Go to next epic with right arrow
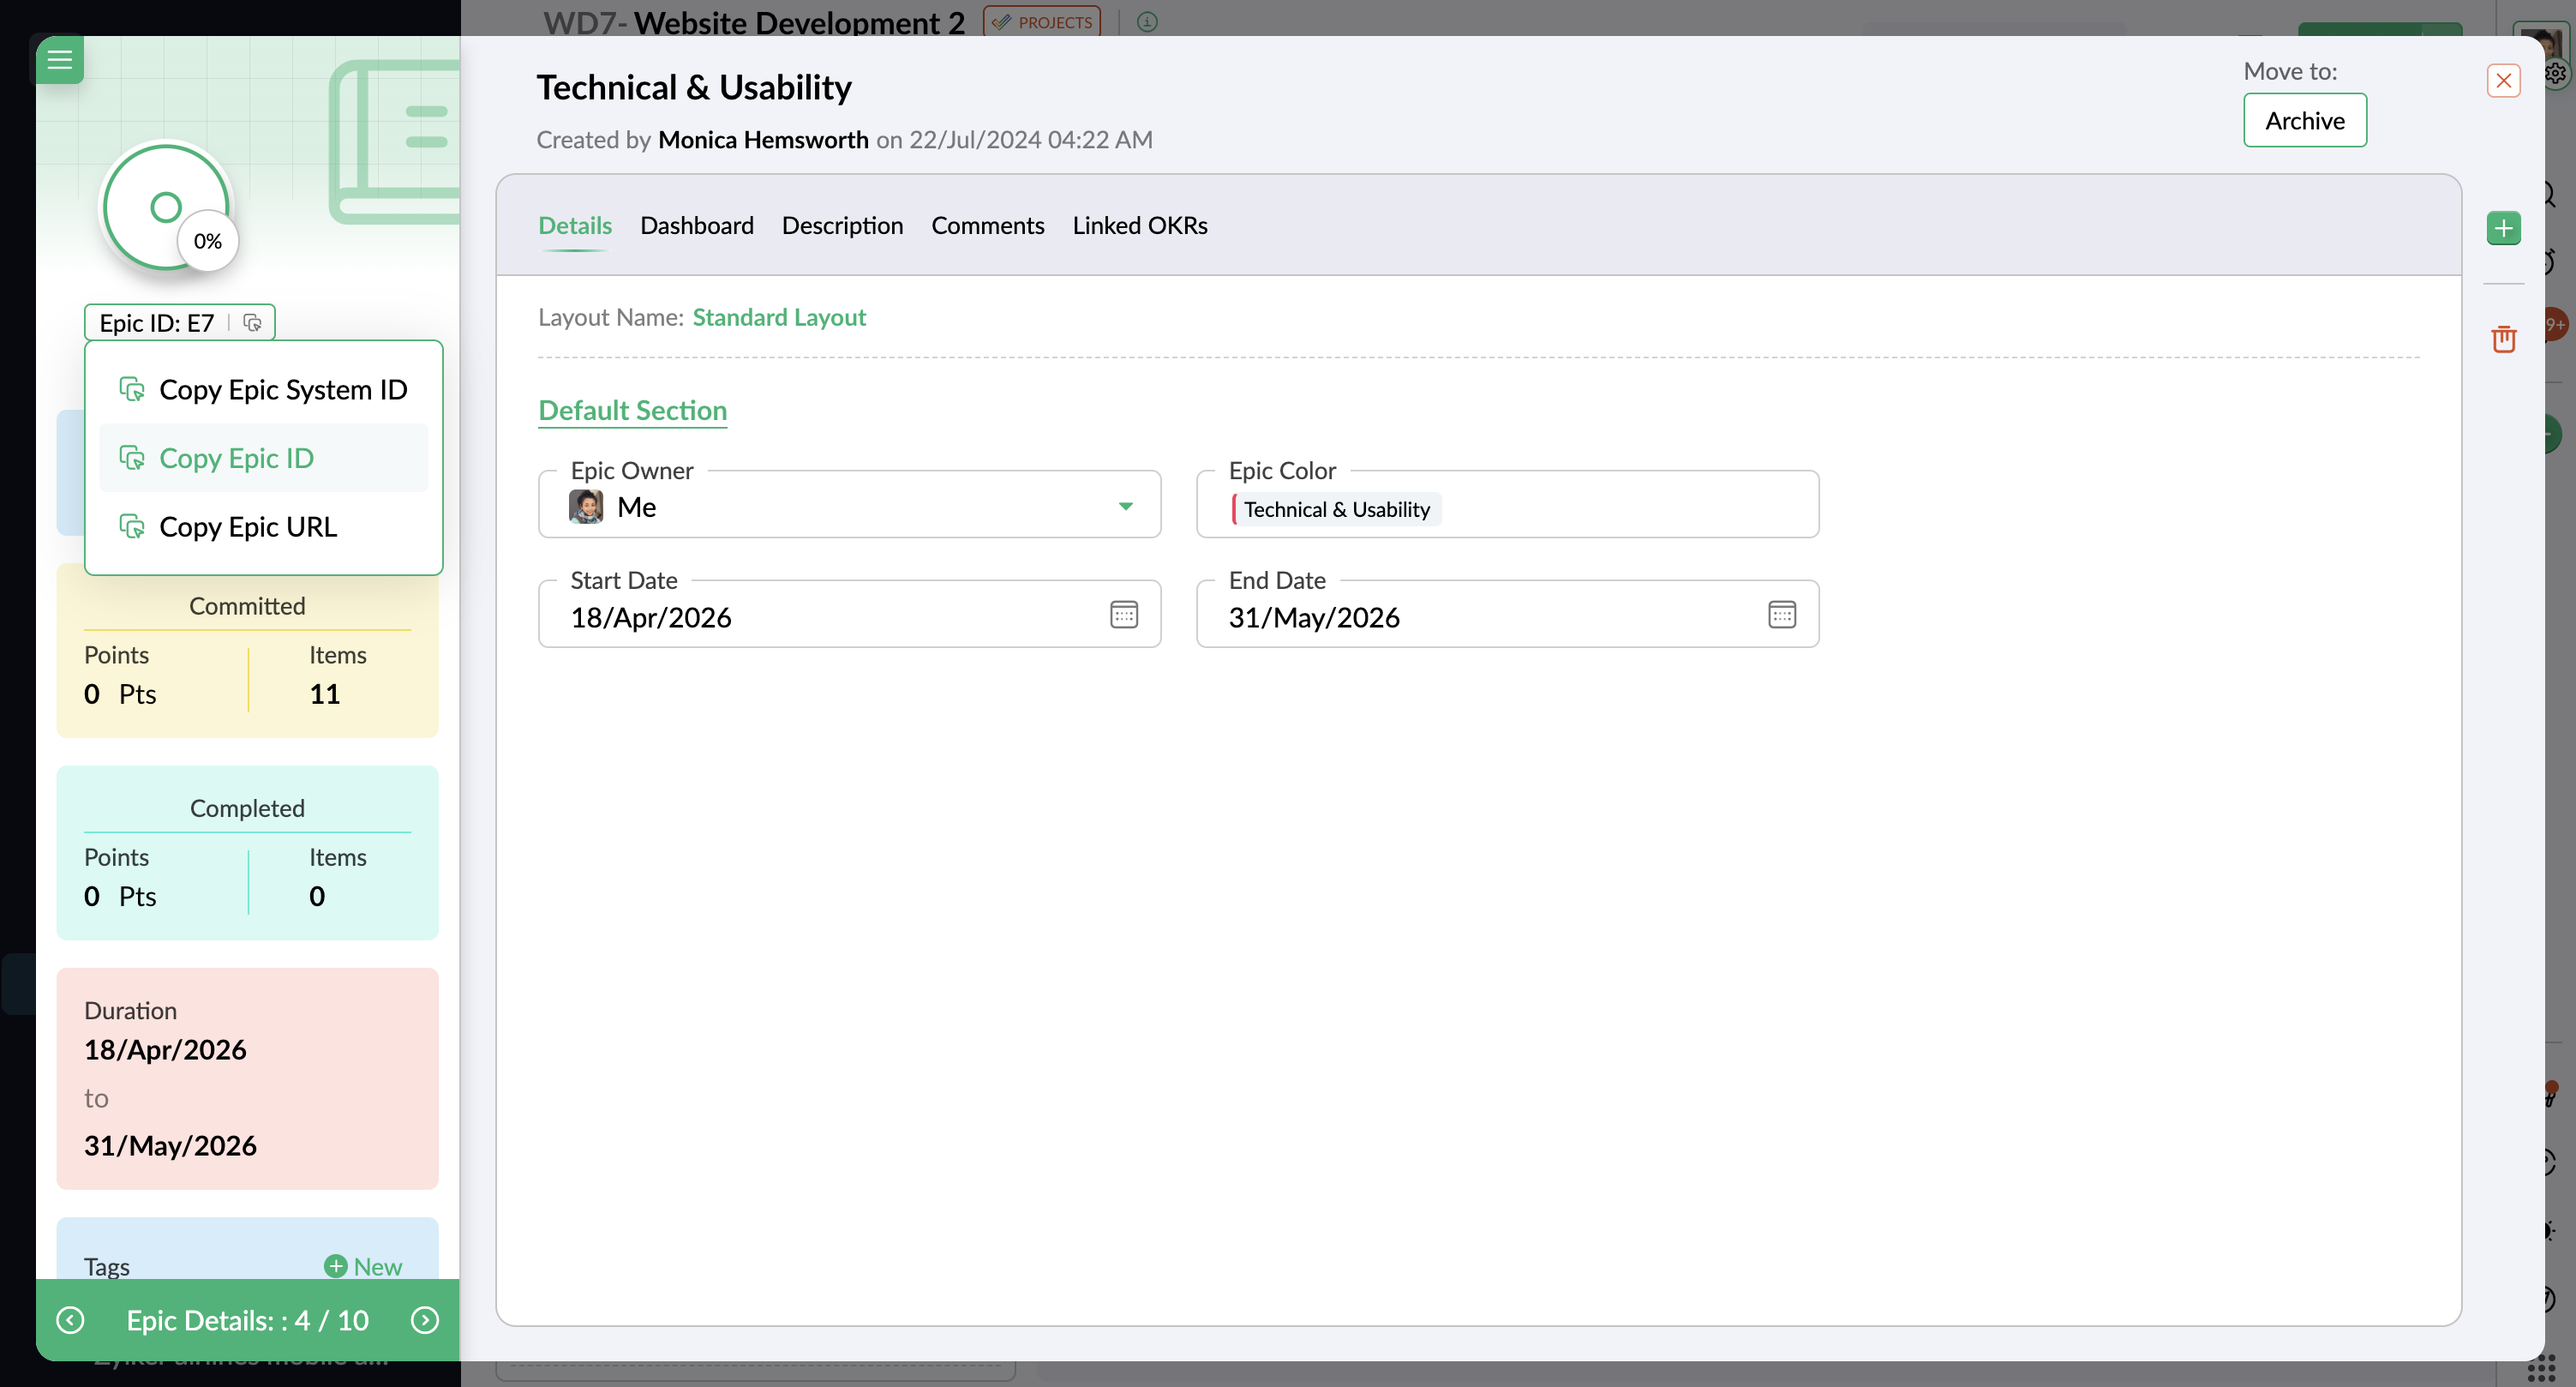The image size is (2576, 1387). (x=425, y=1320)
